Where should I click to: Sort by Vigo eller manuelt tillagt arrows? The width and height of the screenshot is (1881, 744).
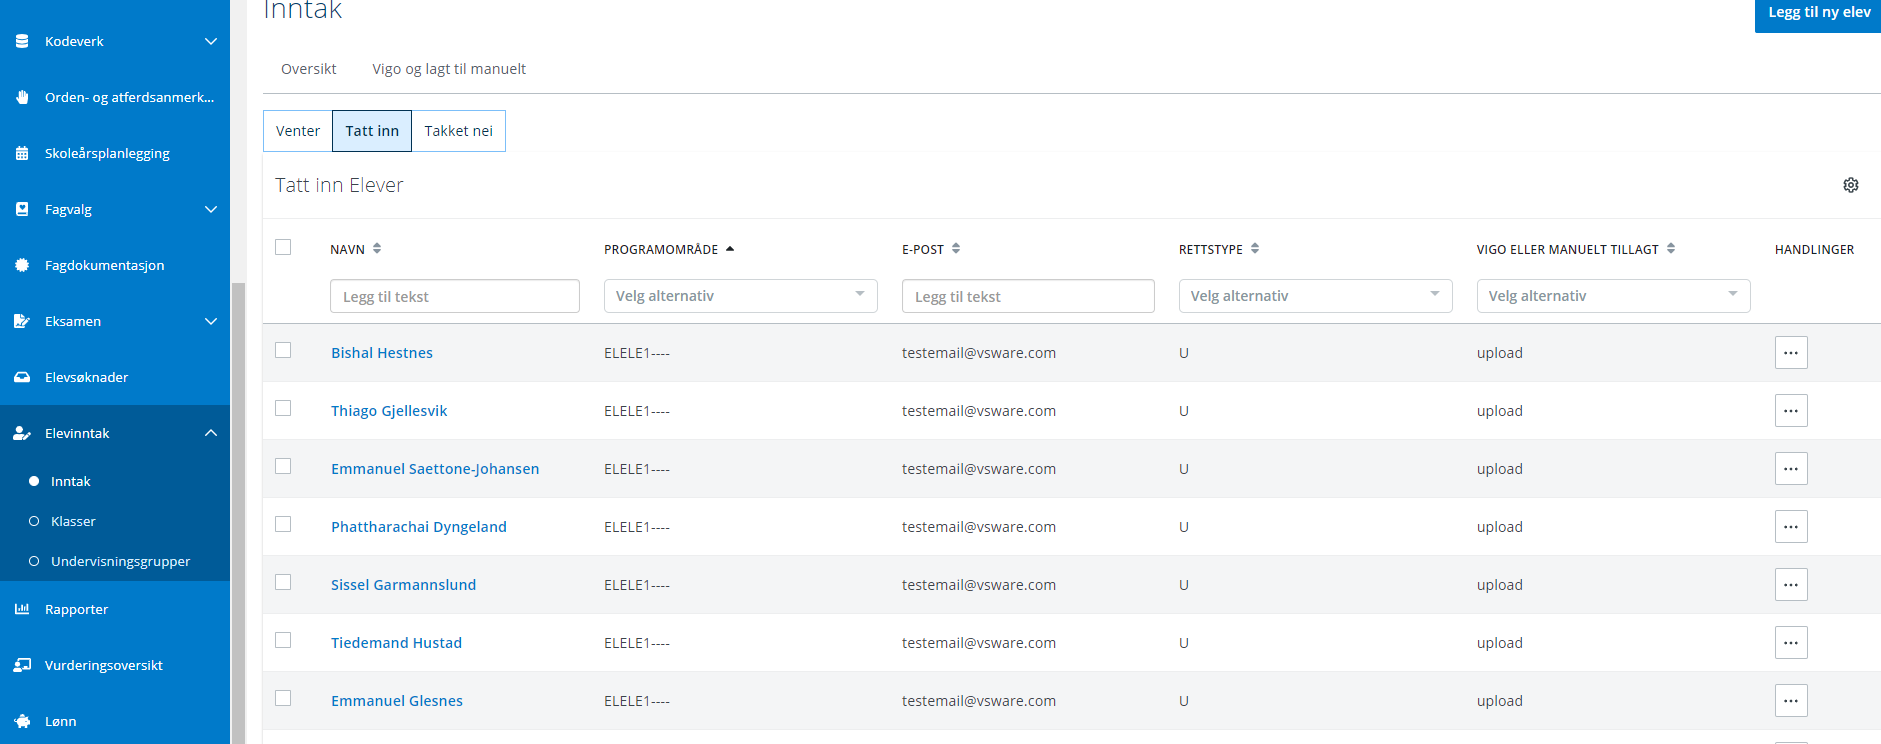click(1671, 249)
